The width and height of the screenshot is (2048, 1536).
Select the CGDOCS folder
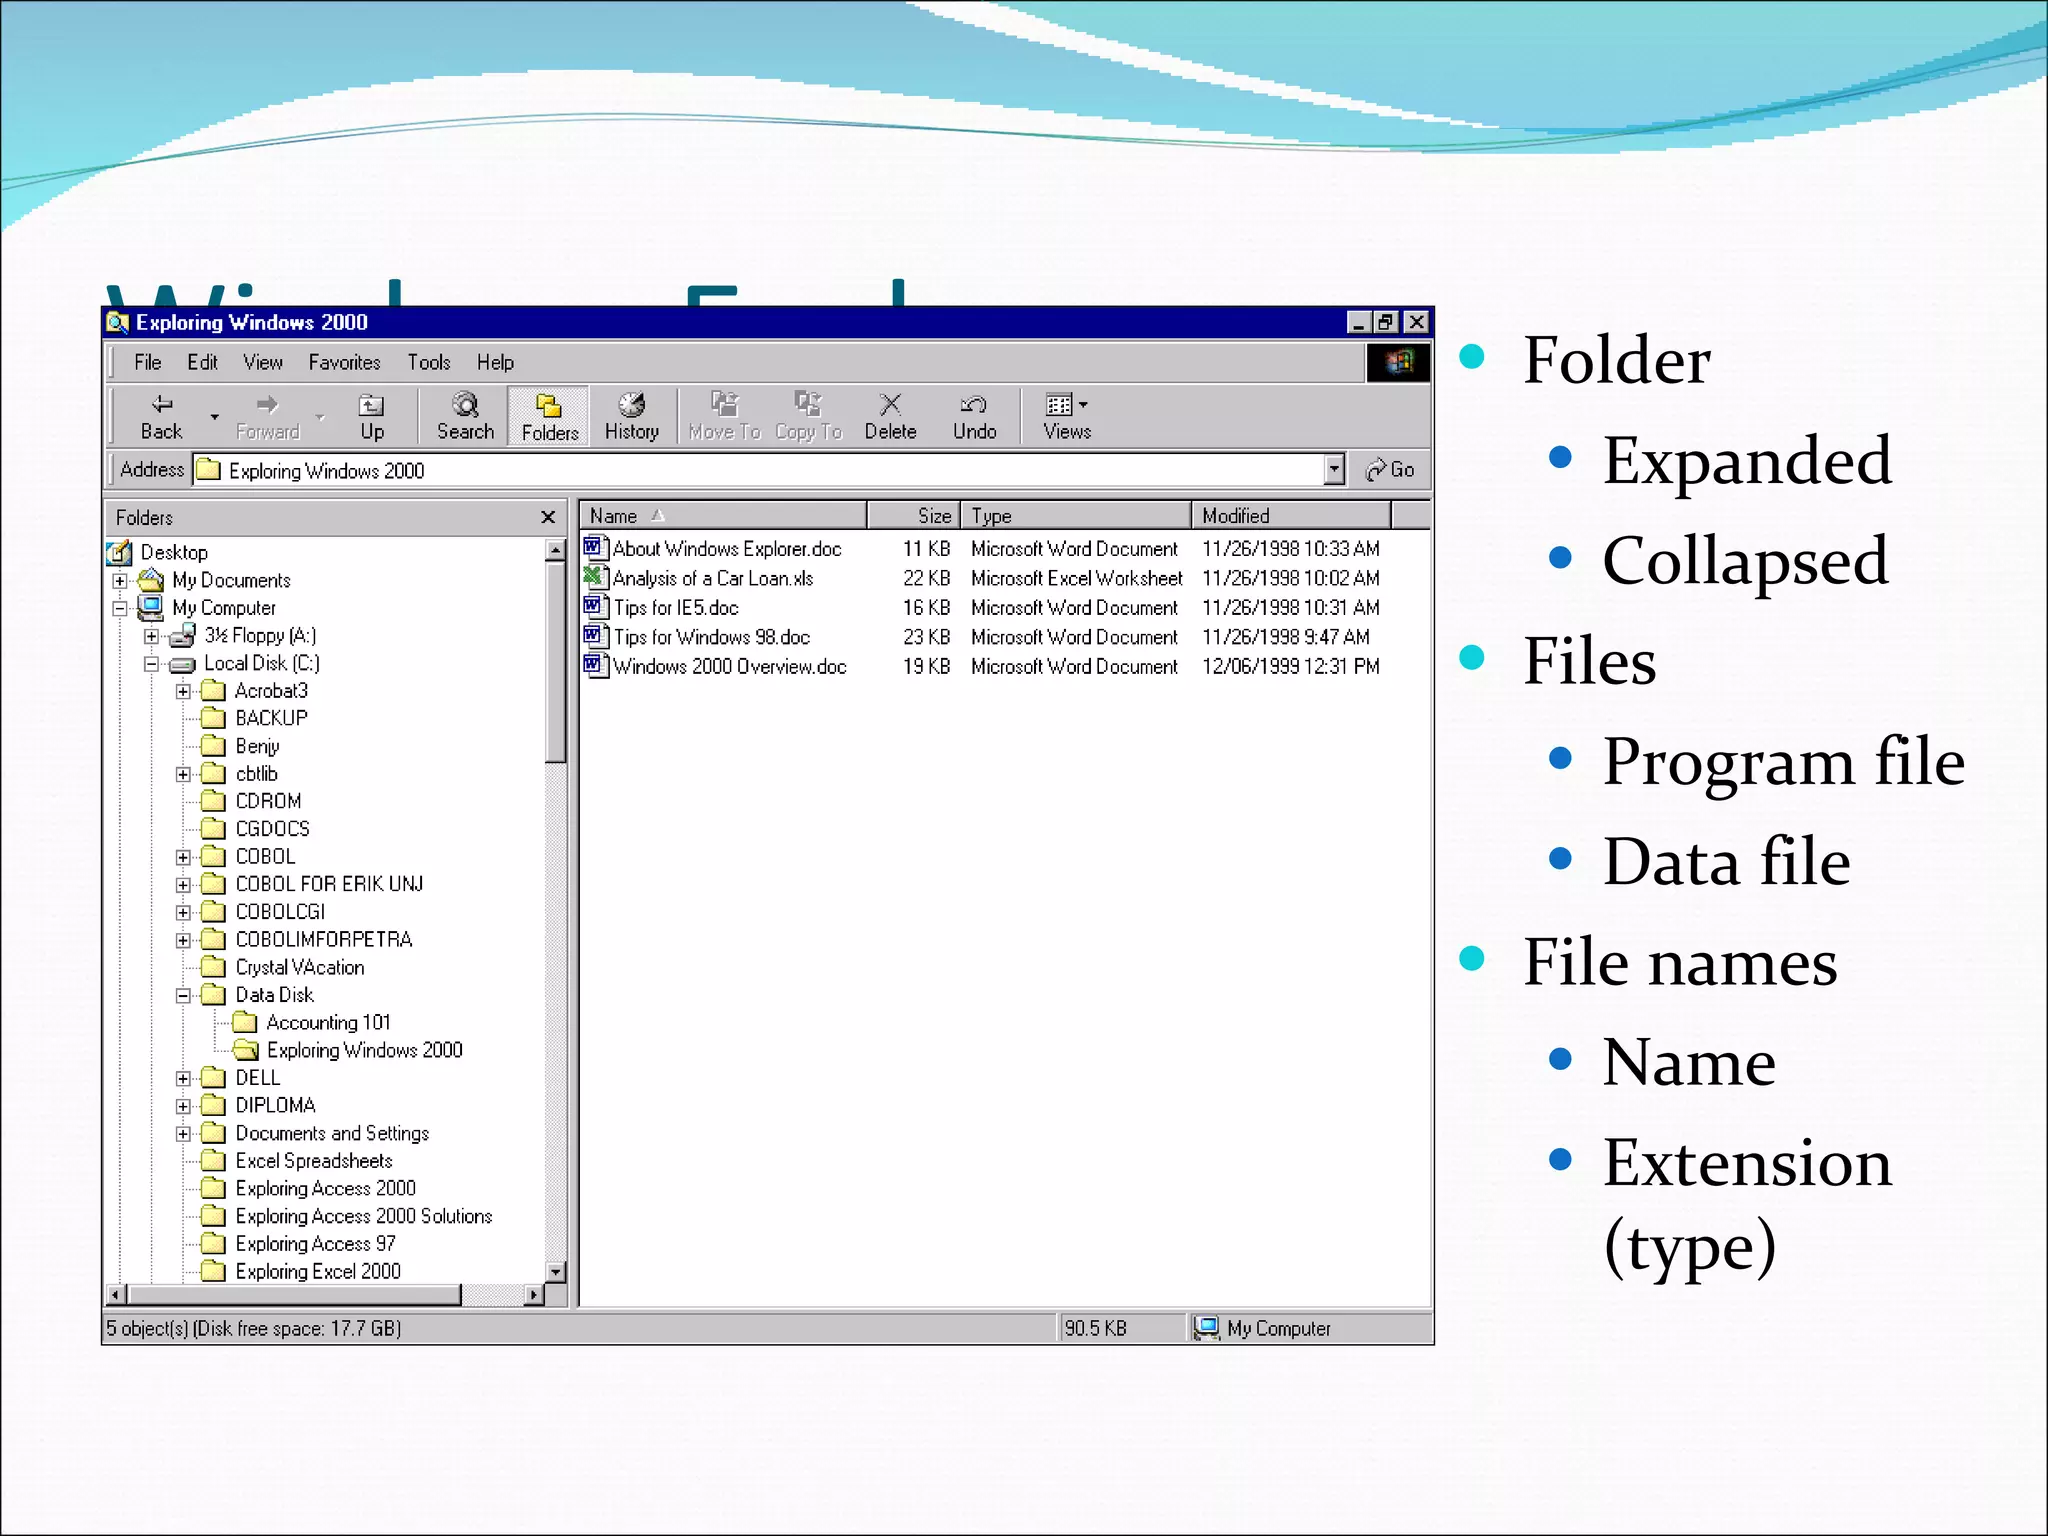click(255, 829)
